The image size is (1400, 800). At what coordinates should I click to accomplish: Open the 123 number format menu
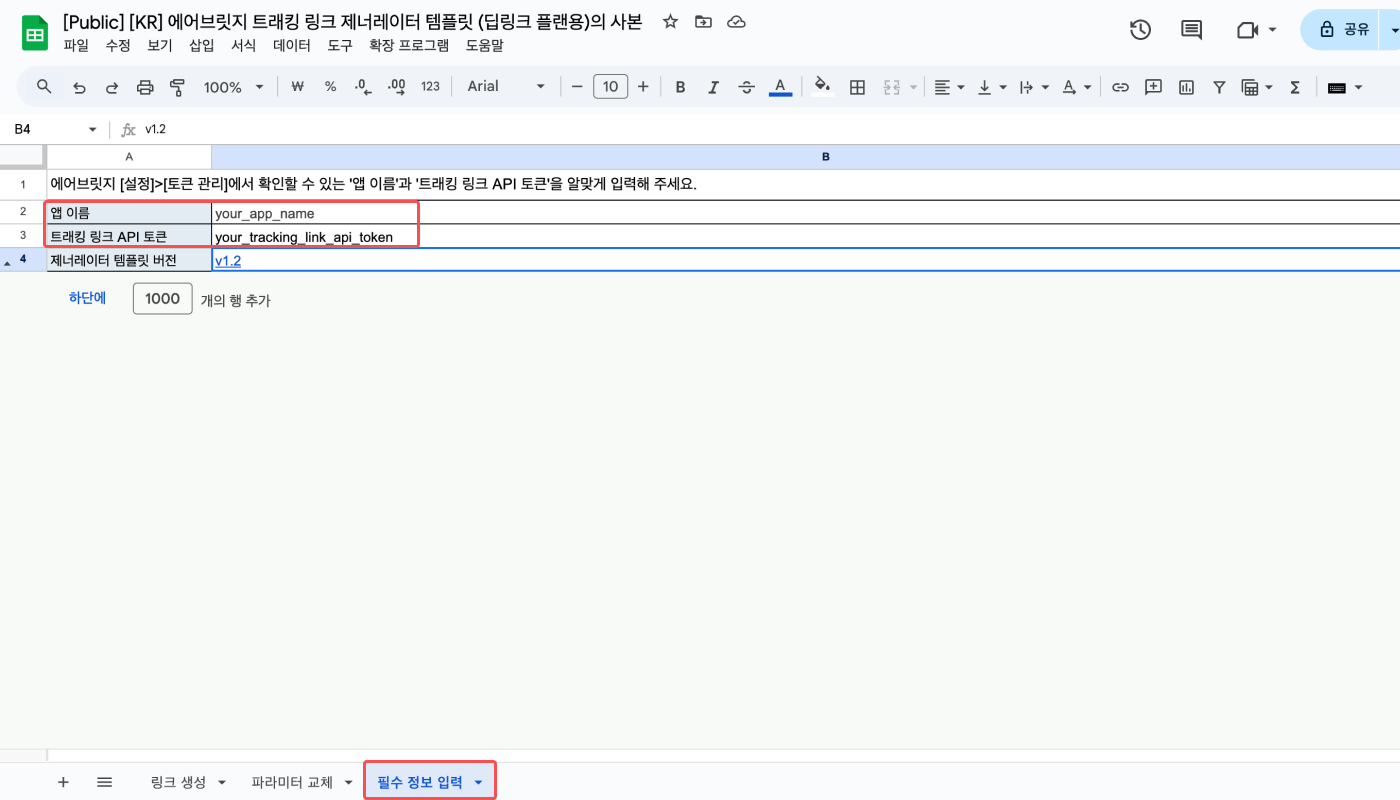point(430,87)
